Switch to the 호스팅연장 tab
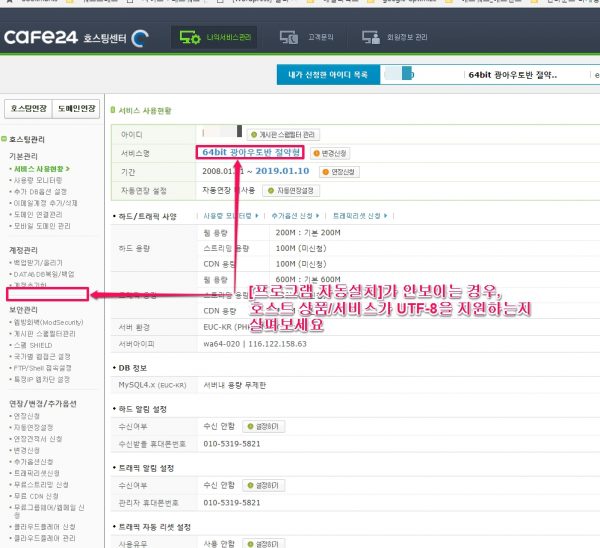 tap(28, 109)
